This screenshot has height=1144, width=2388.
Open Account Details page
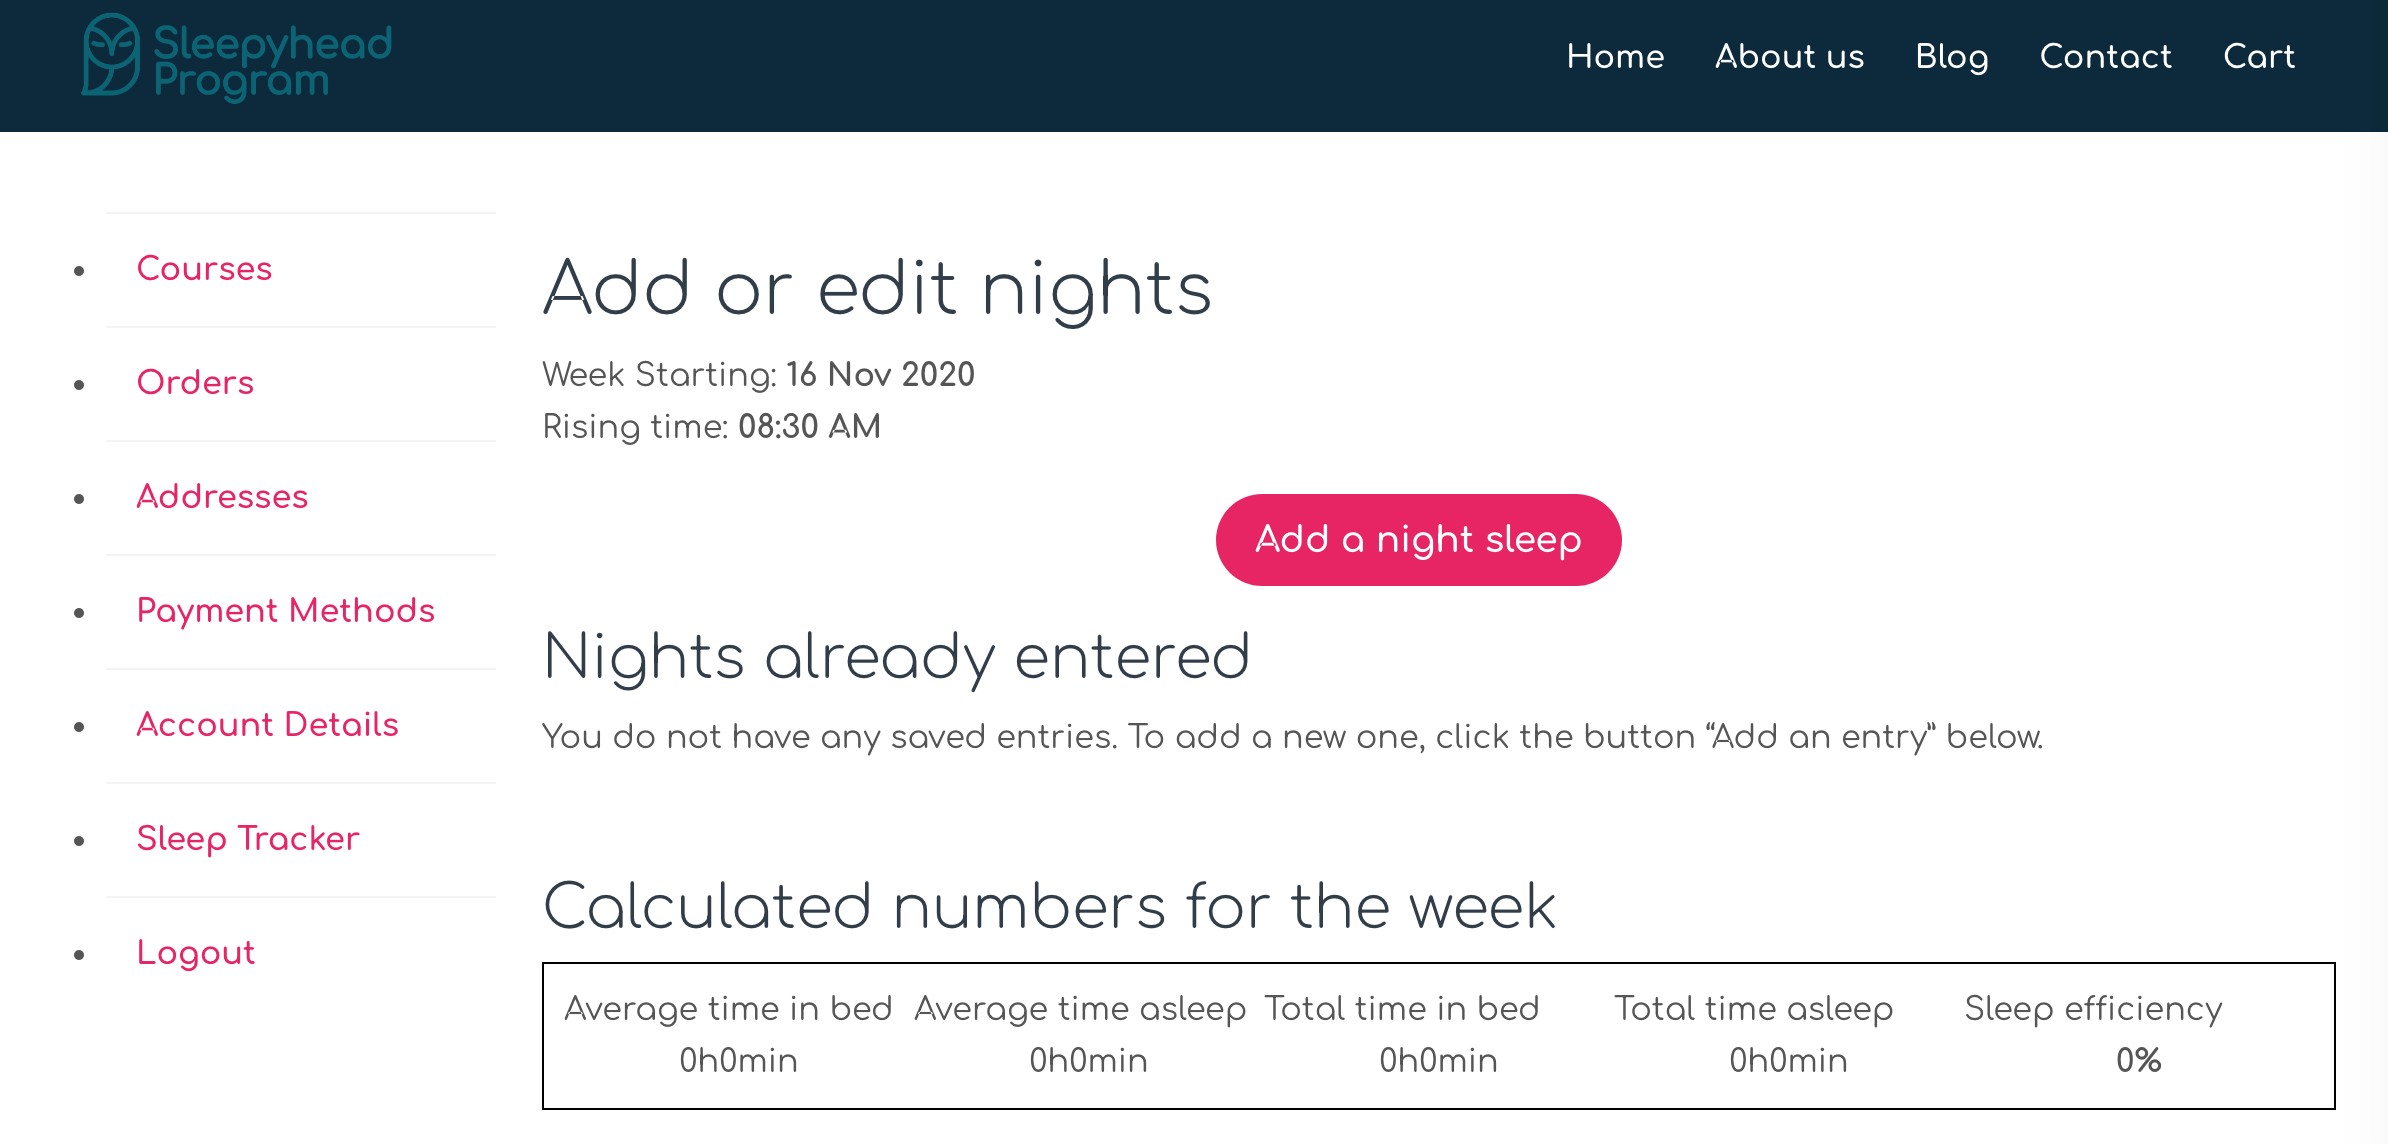point(267,724)
